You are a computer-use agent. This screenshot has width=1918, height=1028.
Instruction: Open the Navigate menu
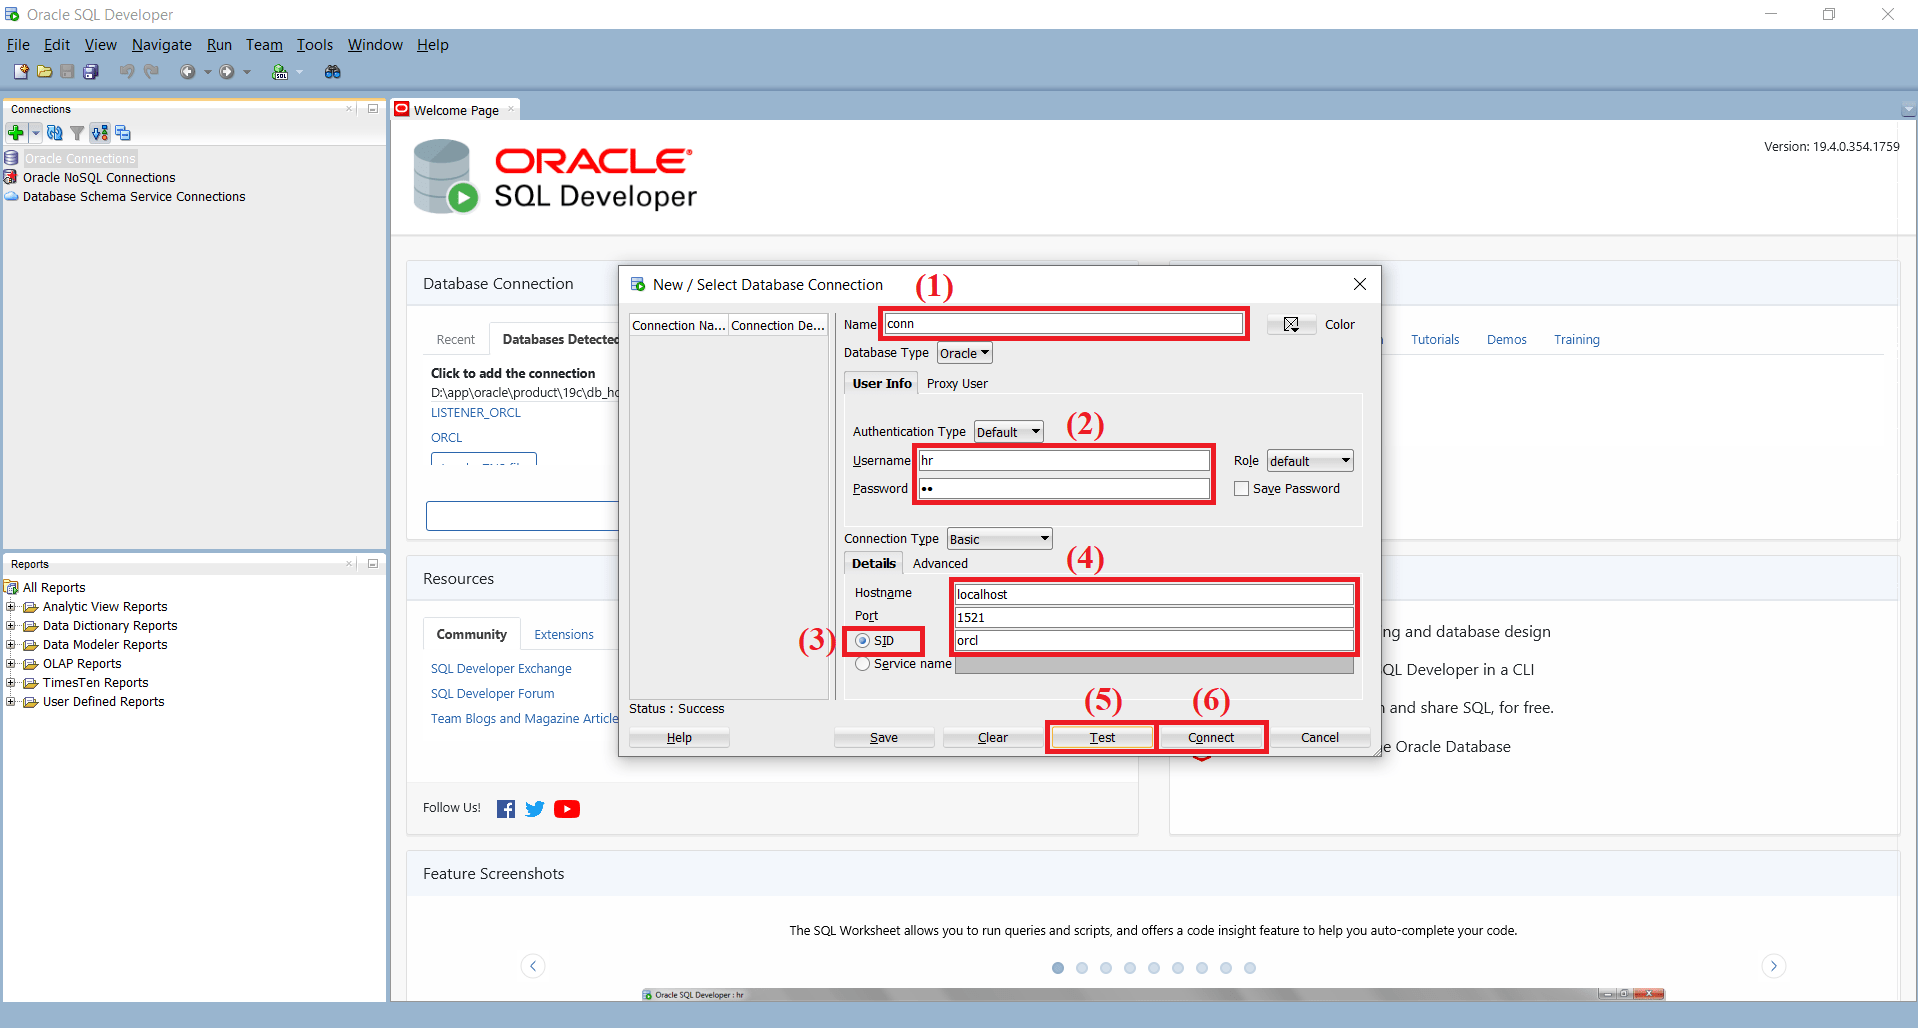(x=161, y=45)
